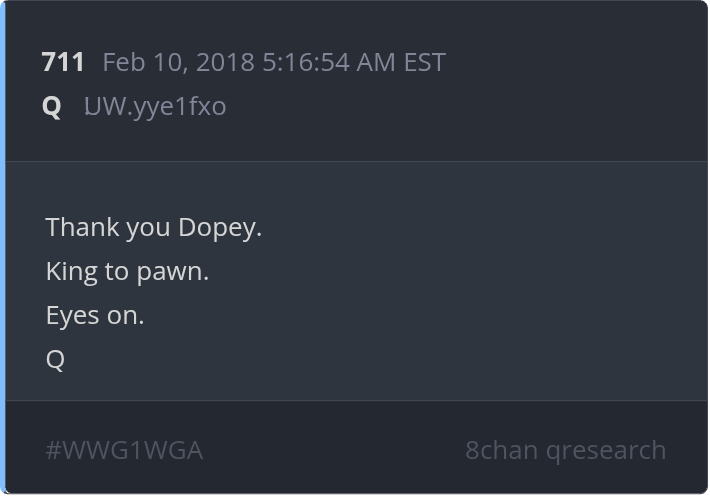Screen dimensions: 710x496
Task: Click the word you in first line
Action: 148,227
